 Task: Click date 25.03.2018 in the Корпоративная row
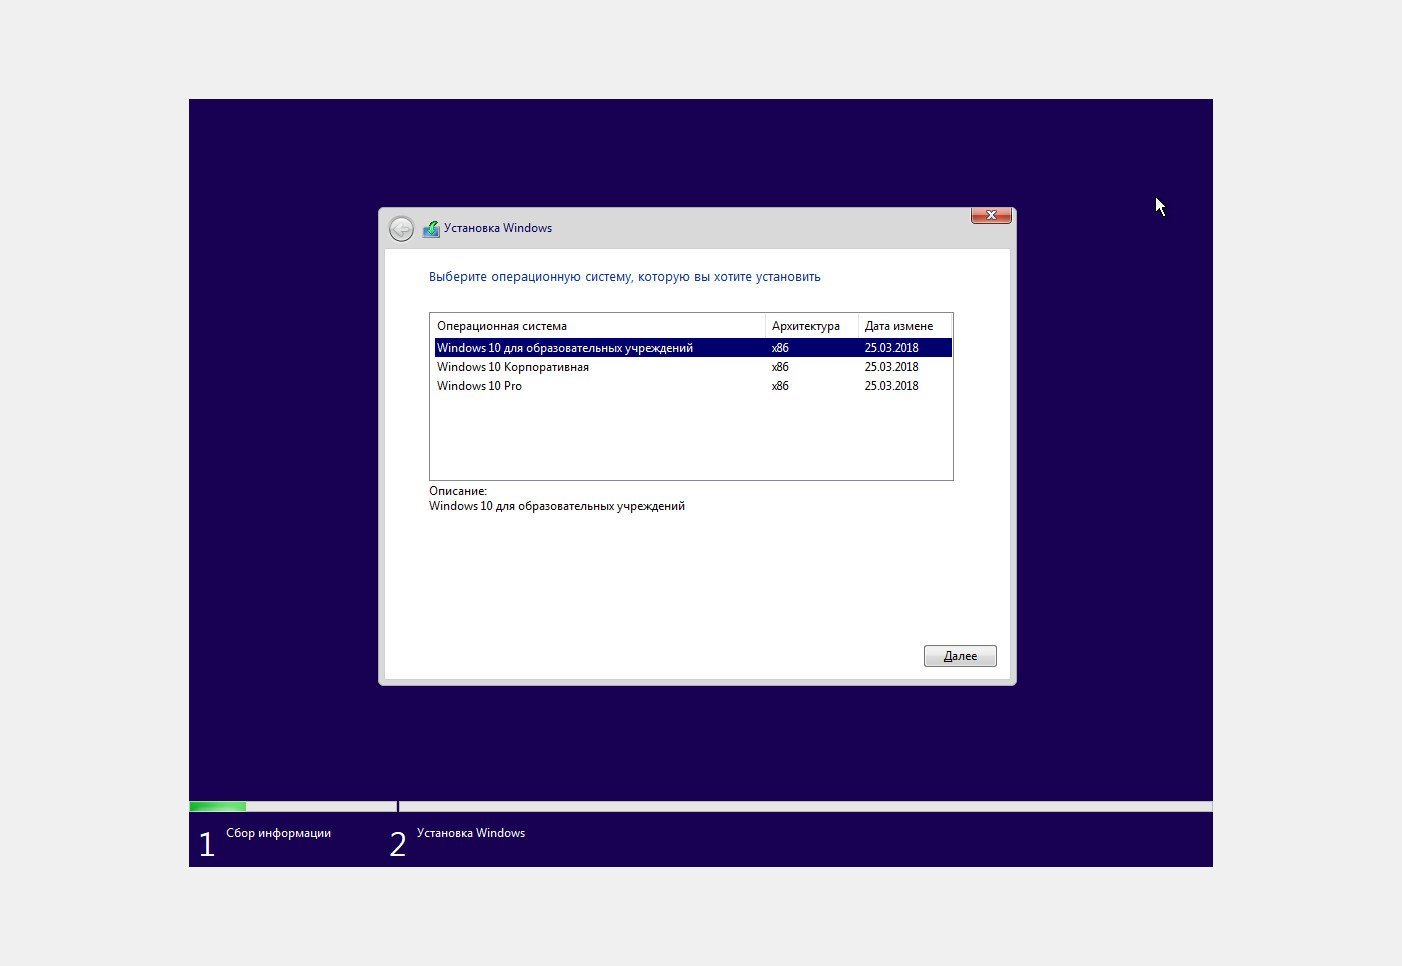pos(891,367)
